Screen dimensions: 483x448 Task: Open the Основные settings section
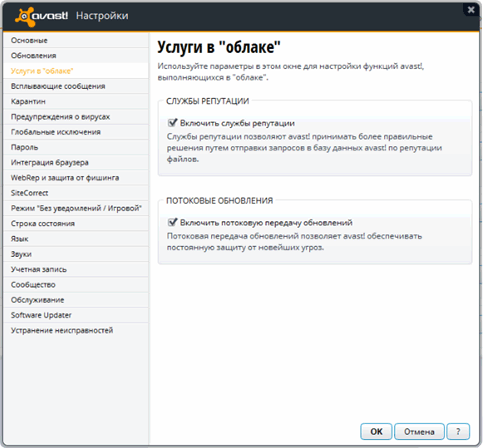click(x=76, y=40)
